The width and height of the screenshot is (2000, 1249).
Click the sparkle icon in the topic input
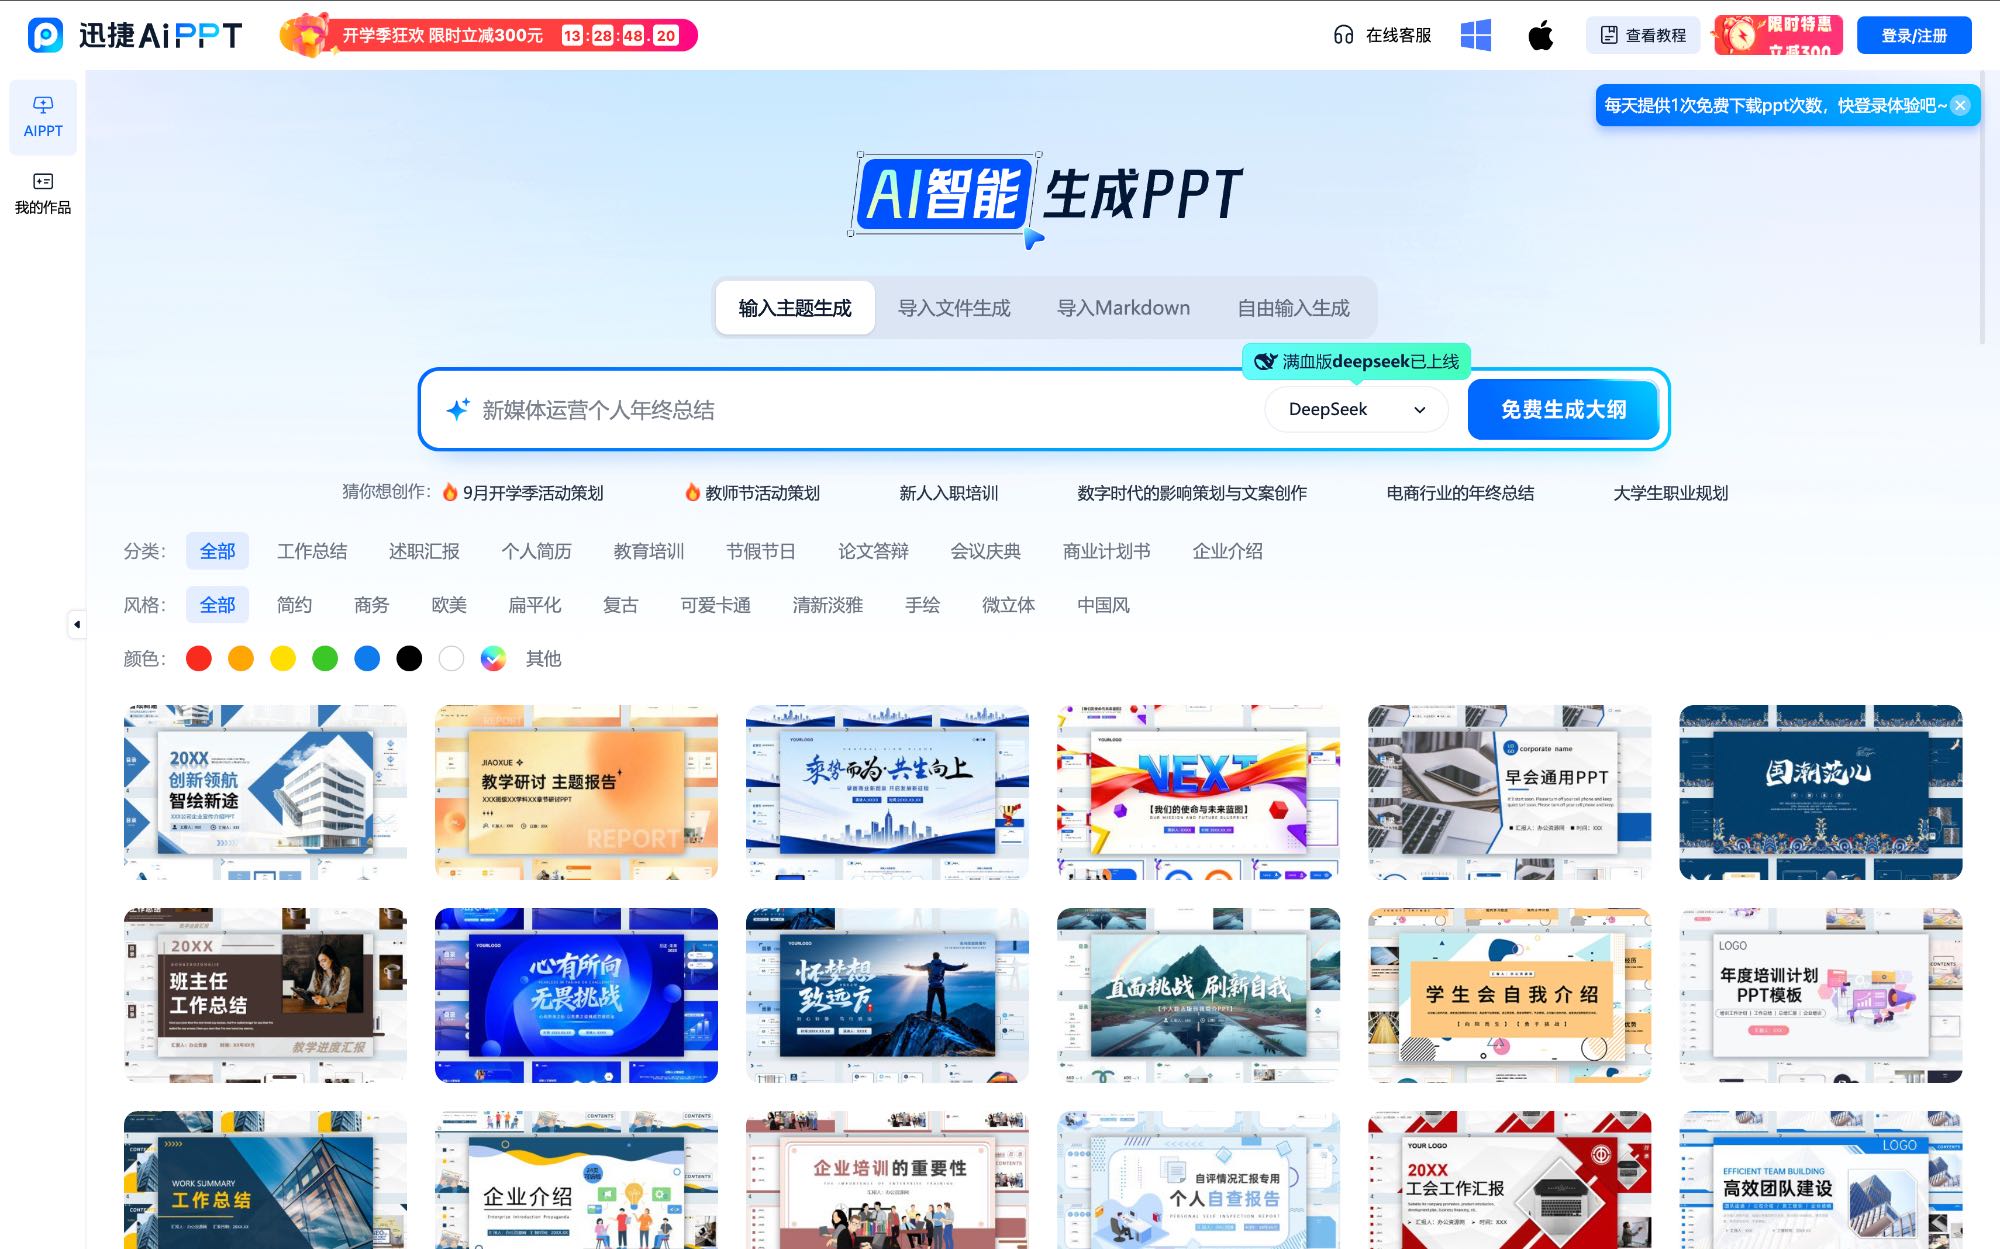click(x=457, y=410)
